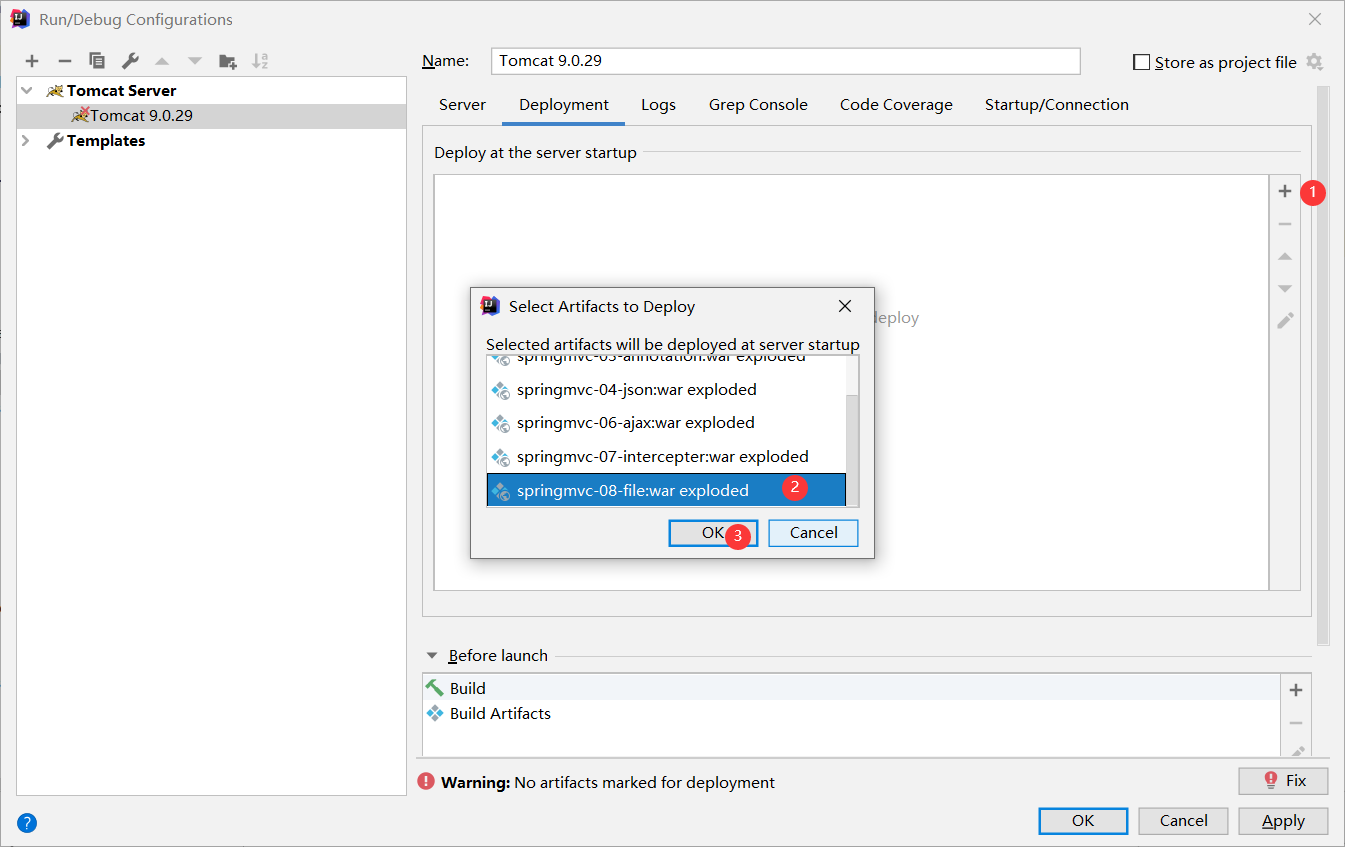1345x847 pixels.
Task: Open the Logs tab
Action: [658, 105]
